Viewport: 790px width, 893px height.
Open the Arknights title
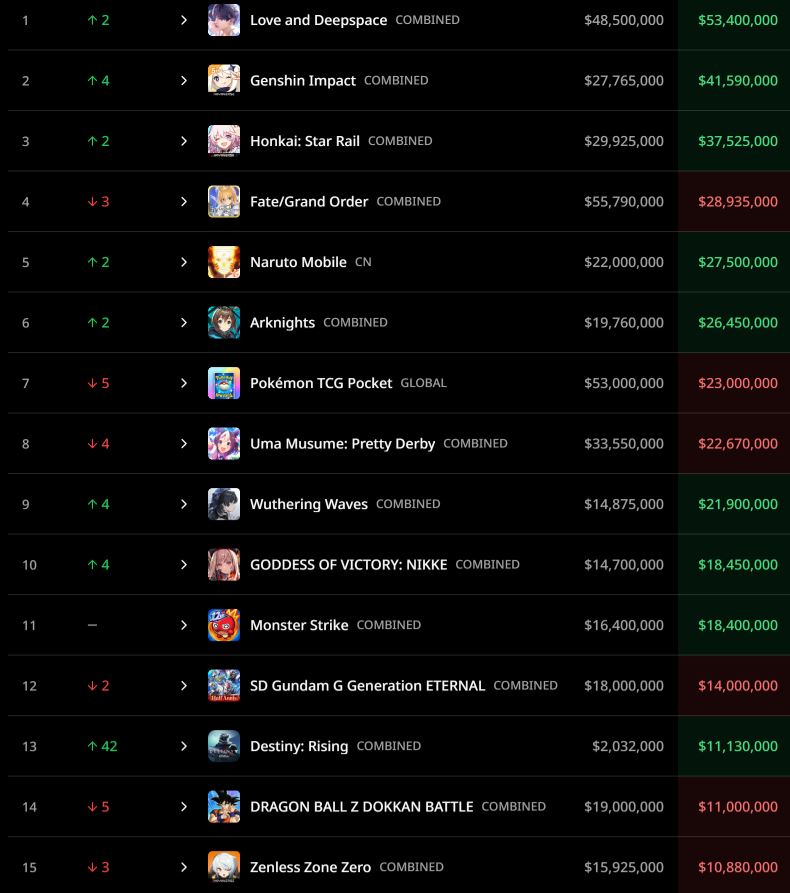[283, 323]
